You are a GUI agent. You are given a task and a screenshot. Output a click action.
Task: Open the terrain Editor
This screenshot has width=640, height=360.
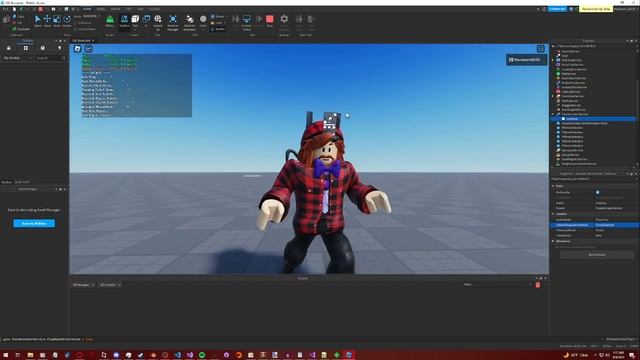110,21
